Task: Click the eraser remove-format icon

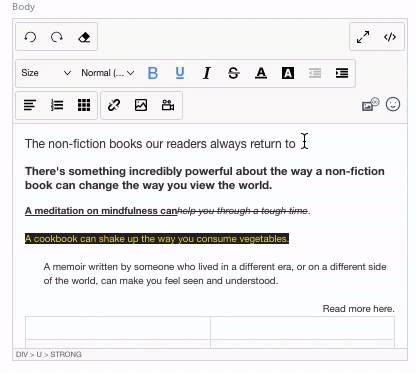Action: (84, 37)
